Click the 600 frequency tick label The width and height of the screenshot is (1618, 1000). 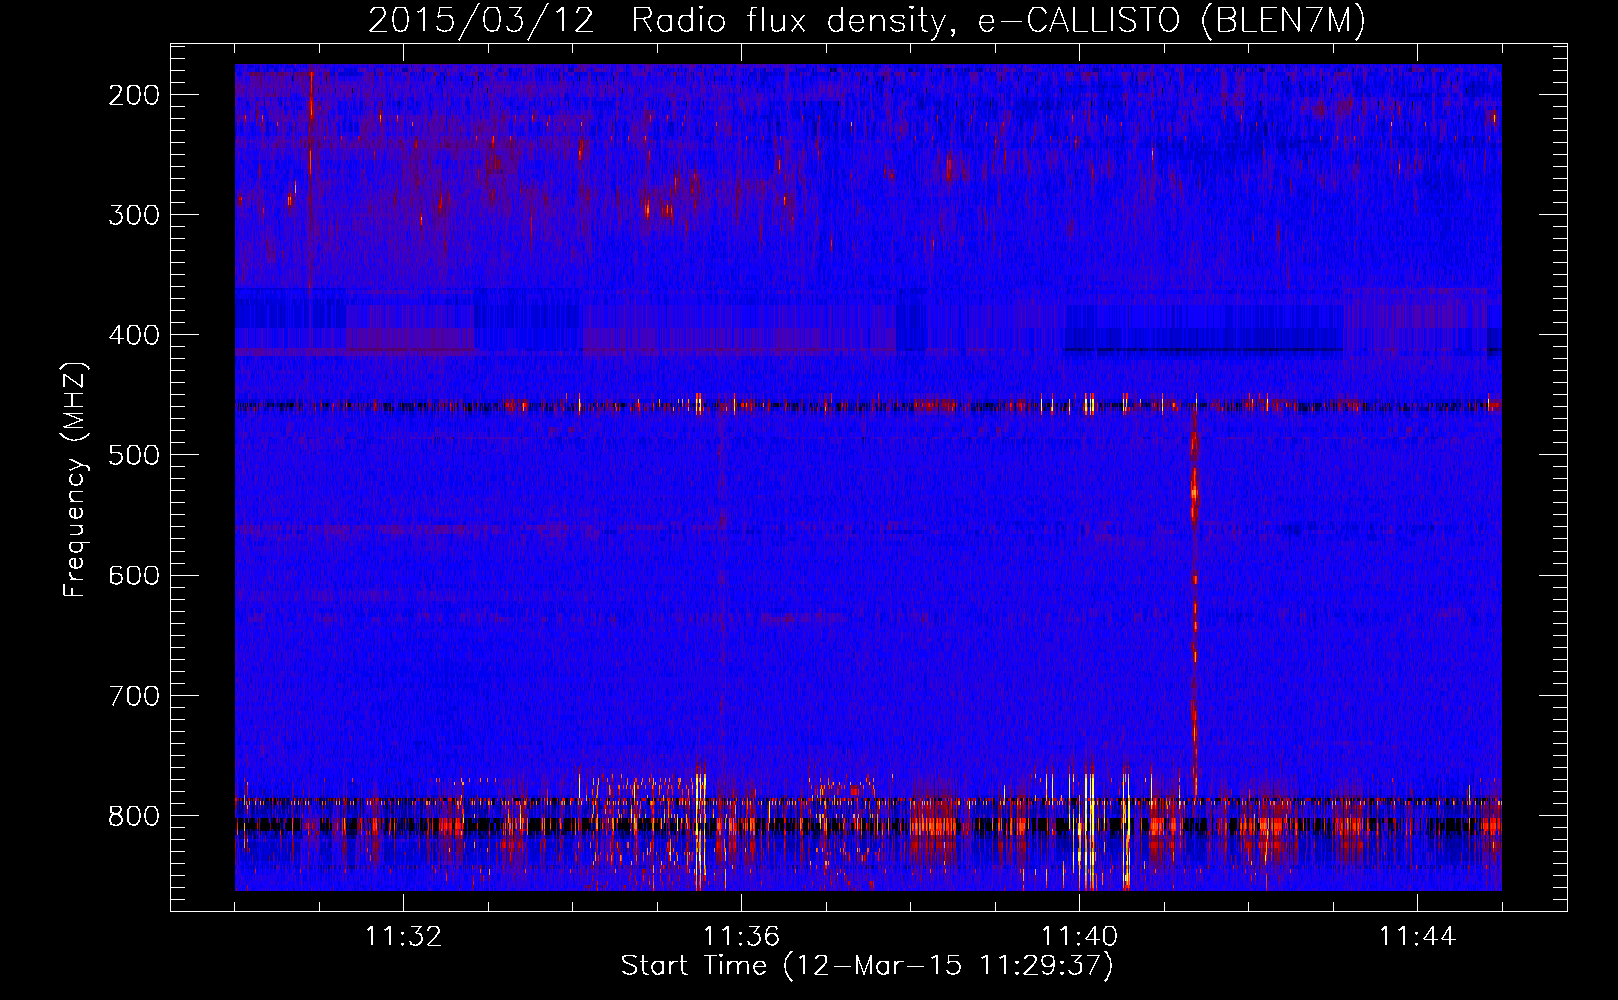[x=134, y=575]
